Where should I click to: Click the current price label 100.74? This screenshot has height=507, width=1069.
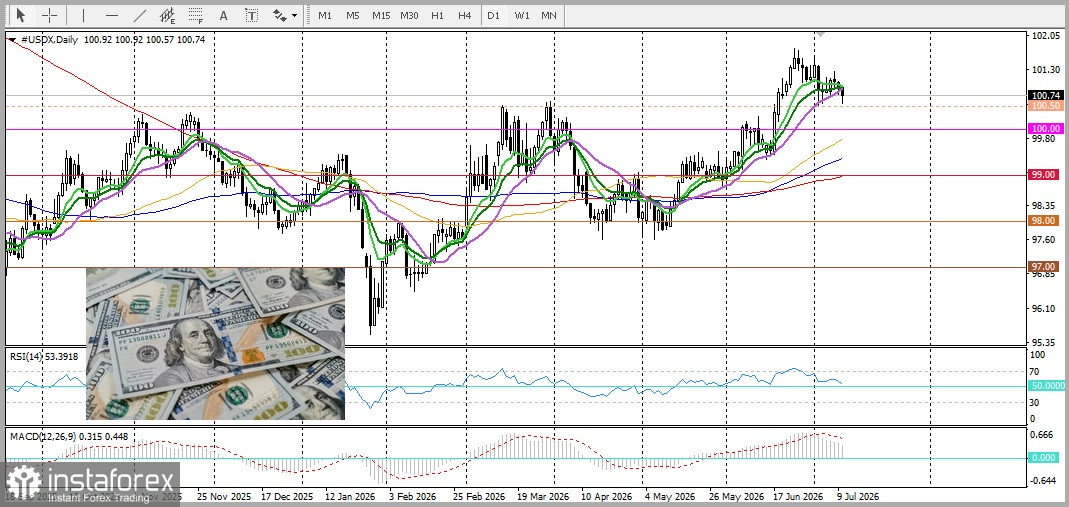click(1045, 95)
